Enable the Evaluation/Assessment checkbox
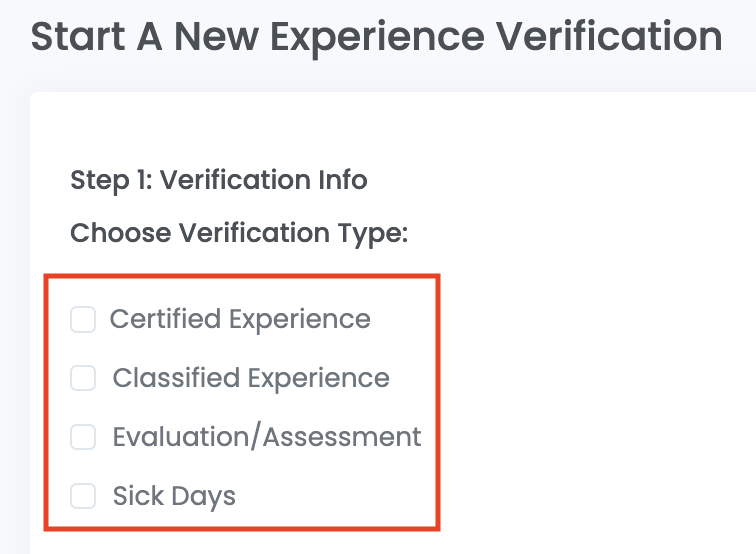This screenshot has height=554, width=756. click(83, 437)
